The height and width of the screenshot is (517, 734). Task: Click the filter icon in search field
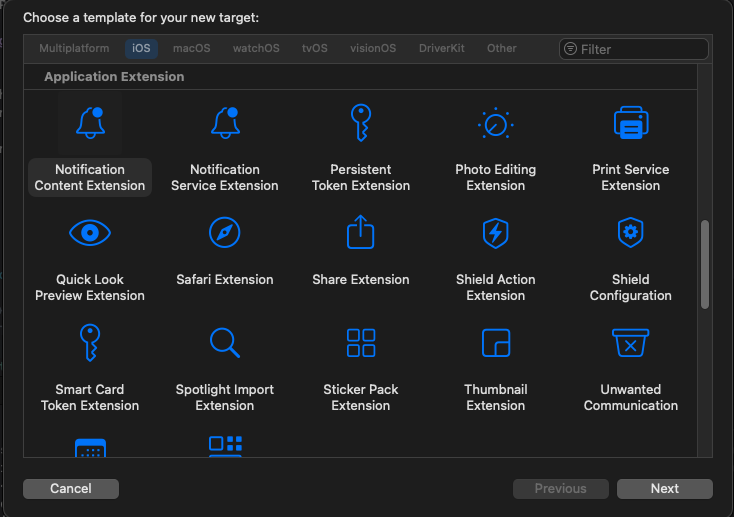pyautogui.click(x=570, y=48)
